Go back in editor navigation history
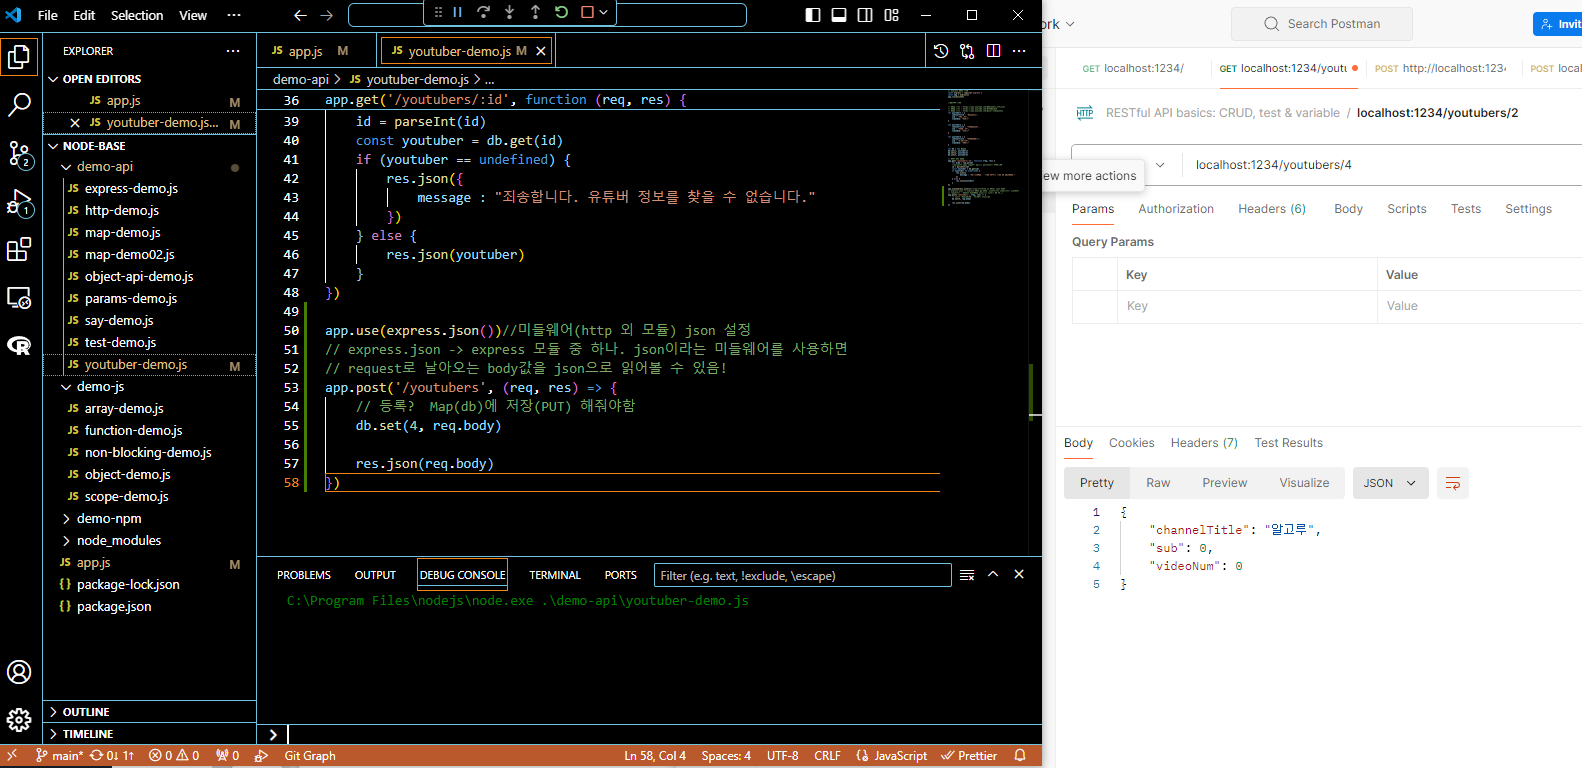Screen dimensions: 1582x768 [300, 15]
